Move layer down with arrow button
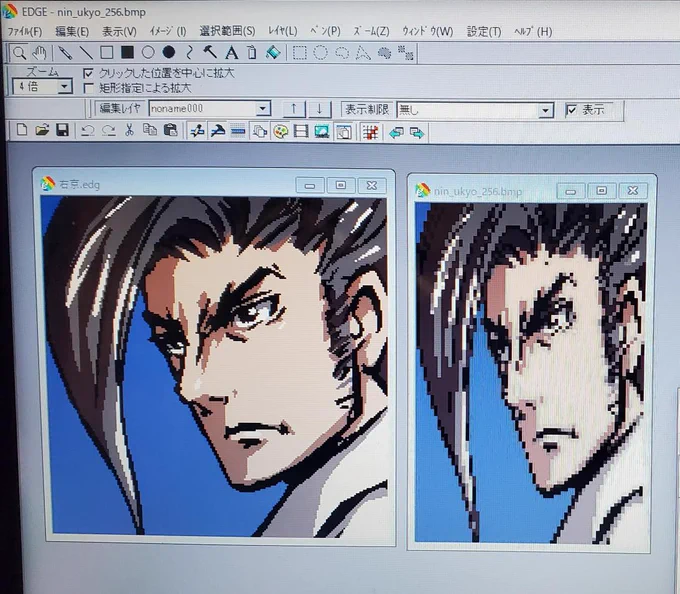This screenshot has width=680, height=594. pos(319,109)
